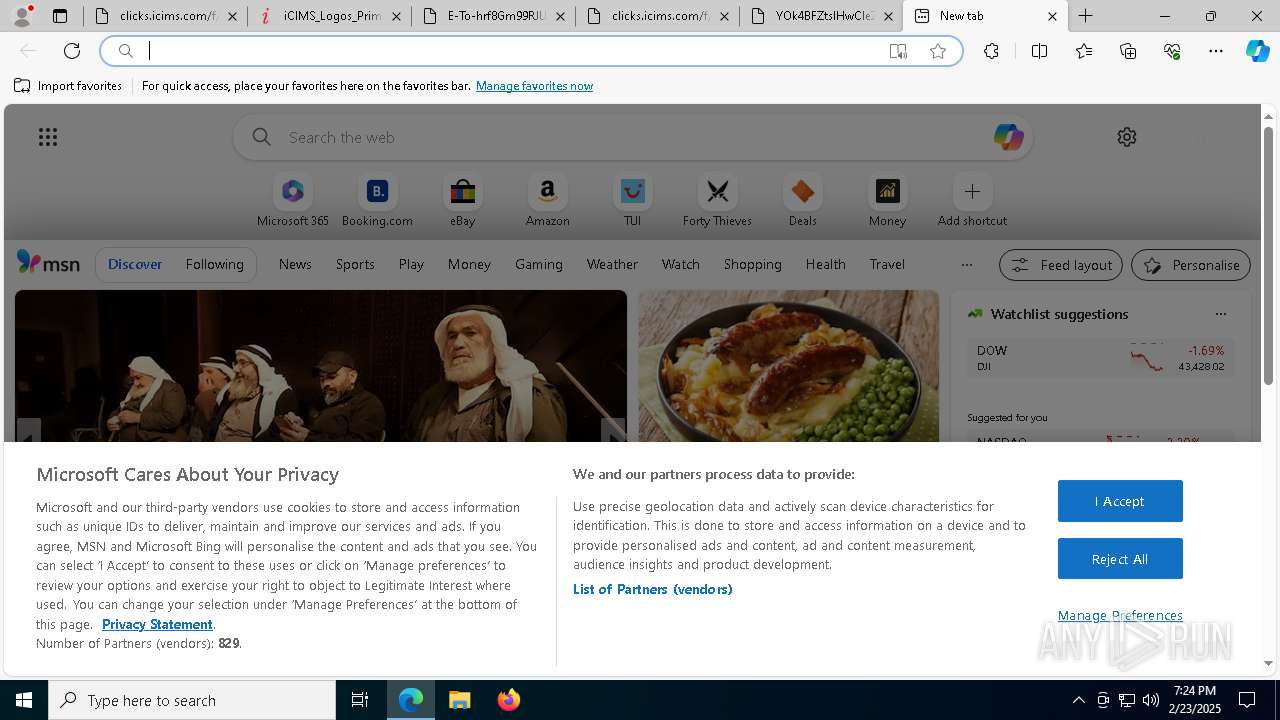Open Watchlist suggestions more options

coord(1220,314)
